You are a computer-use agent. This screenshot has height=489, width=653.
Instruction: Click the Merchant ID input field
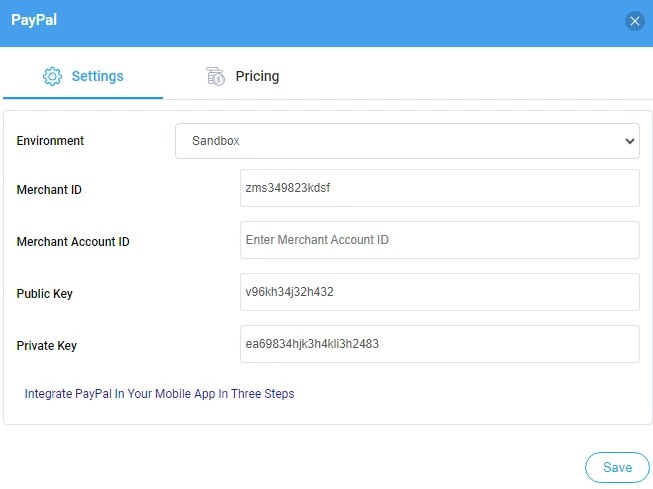point(440,188)
